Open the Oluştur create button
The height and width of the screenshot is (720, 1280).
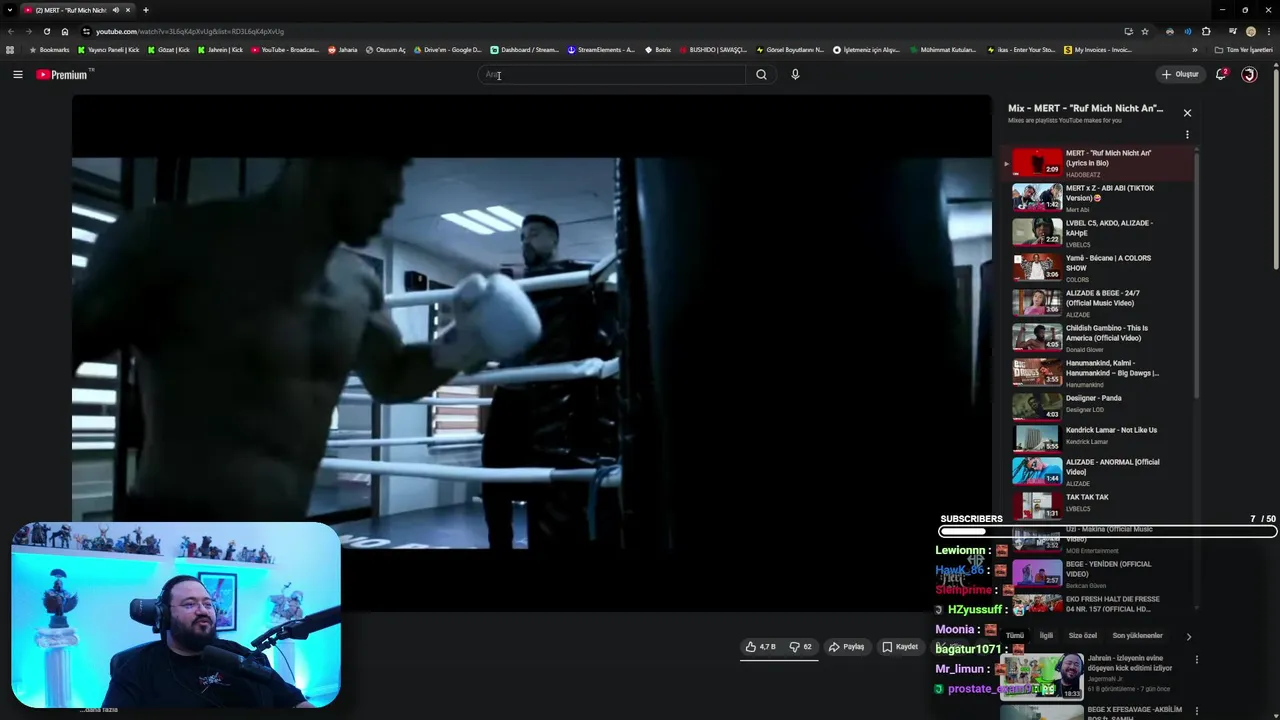1180,74
